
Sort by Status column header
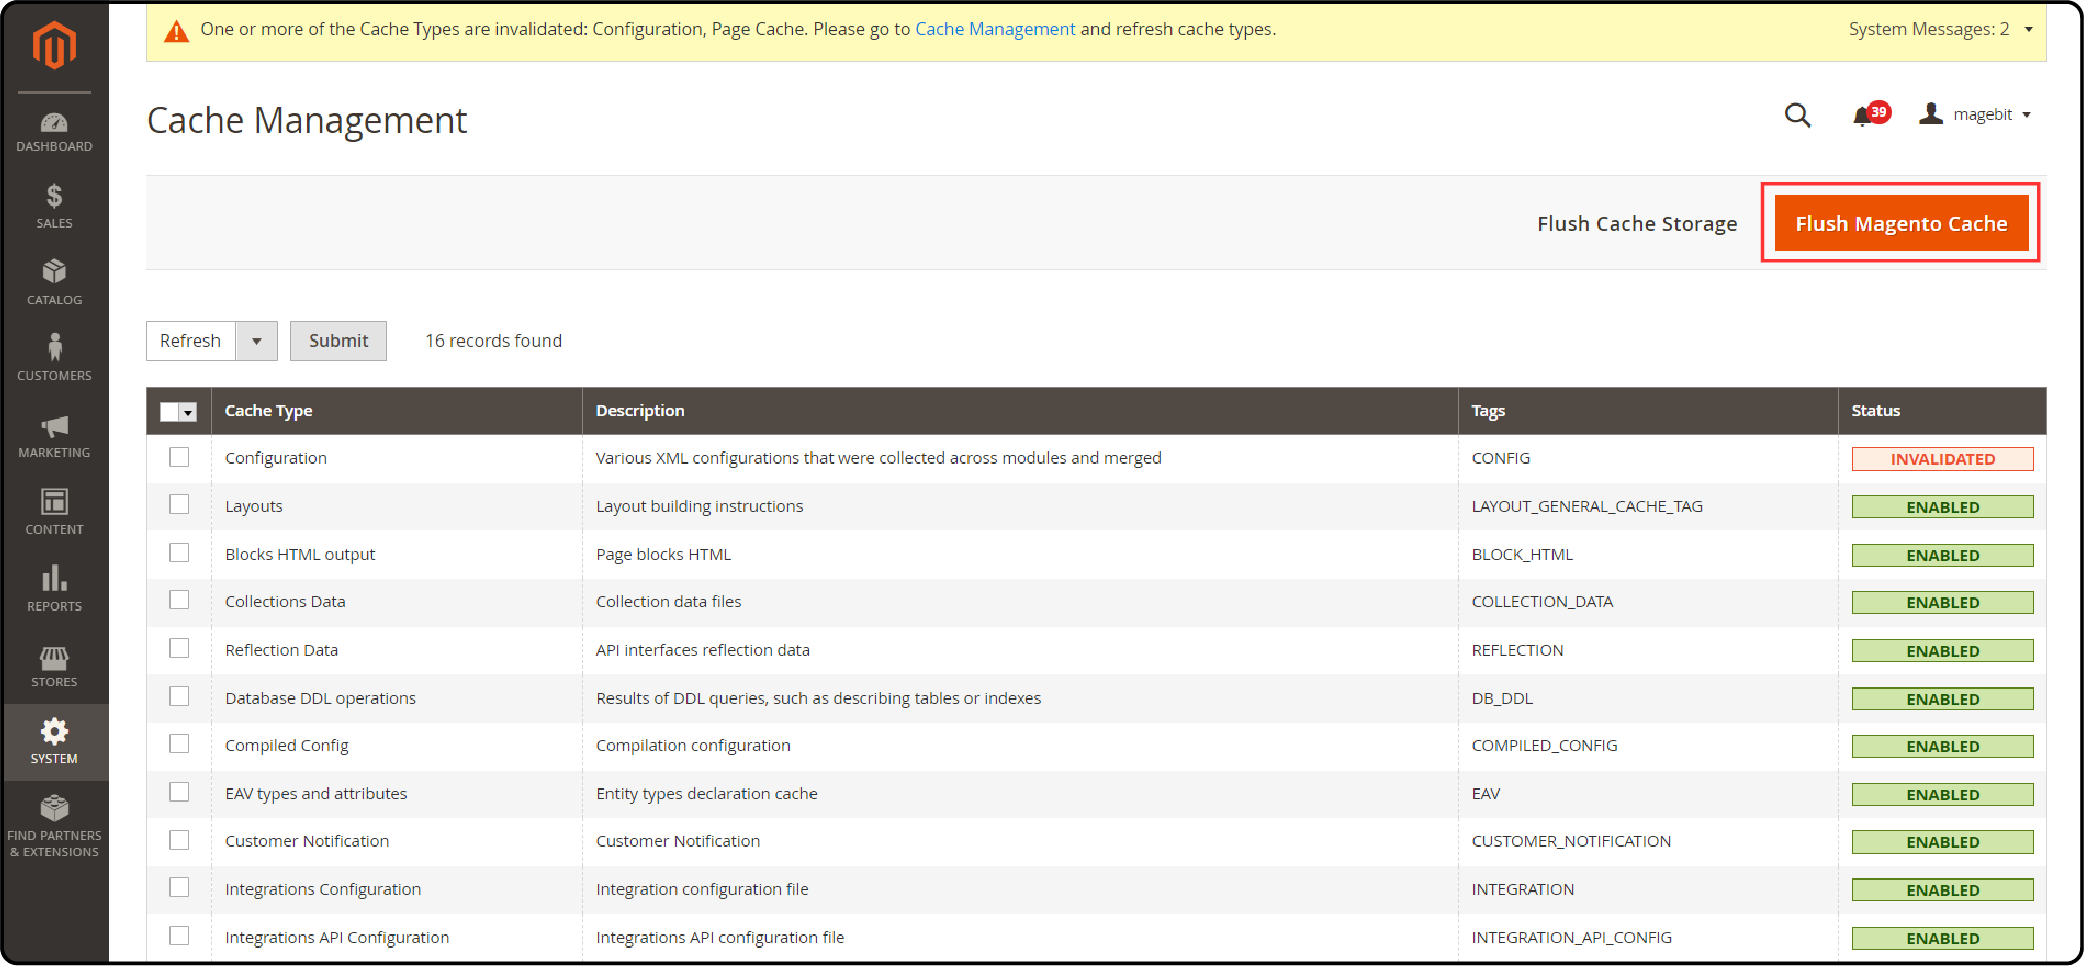click(1875, 411)
